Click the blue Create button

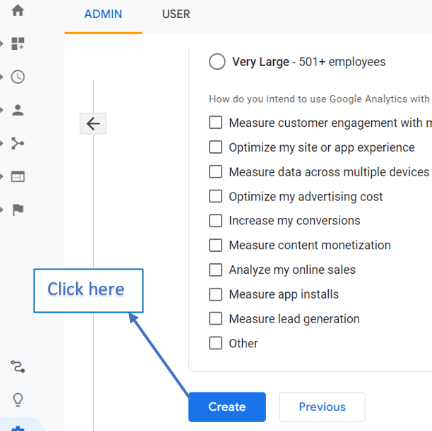point(227,407)
